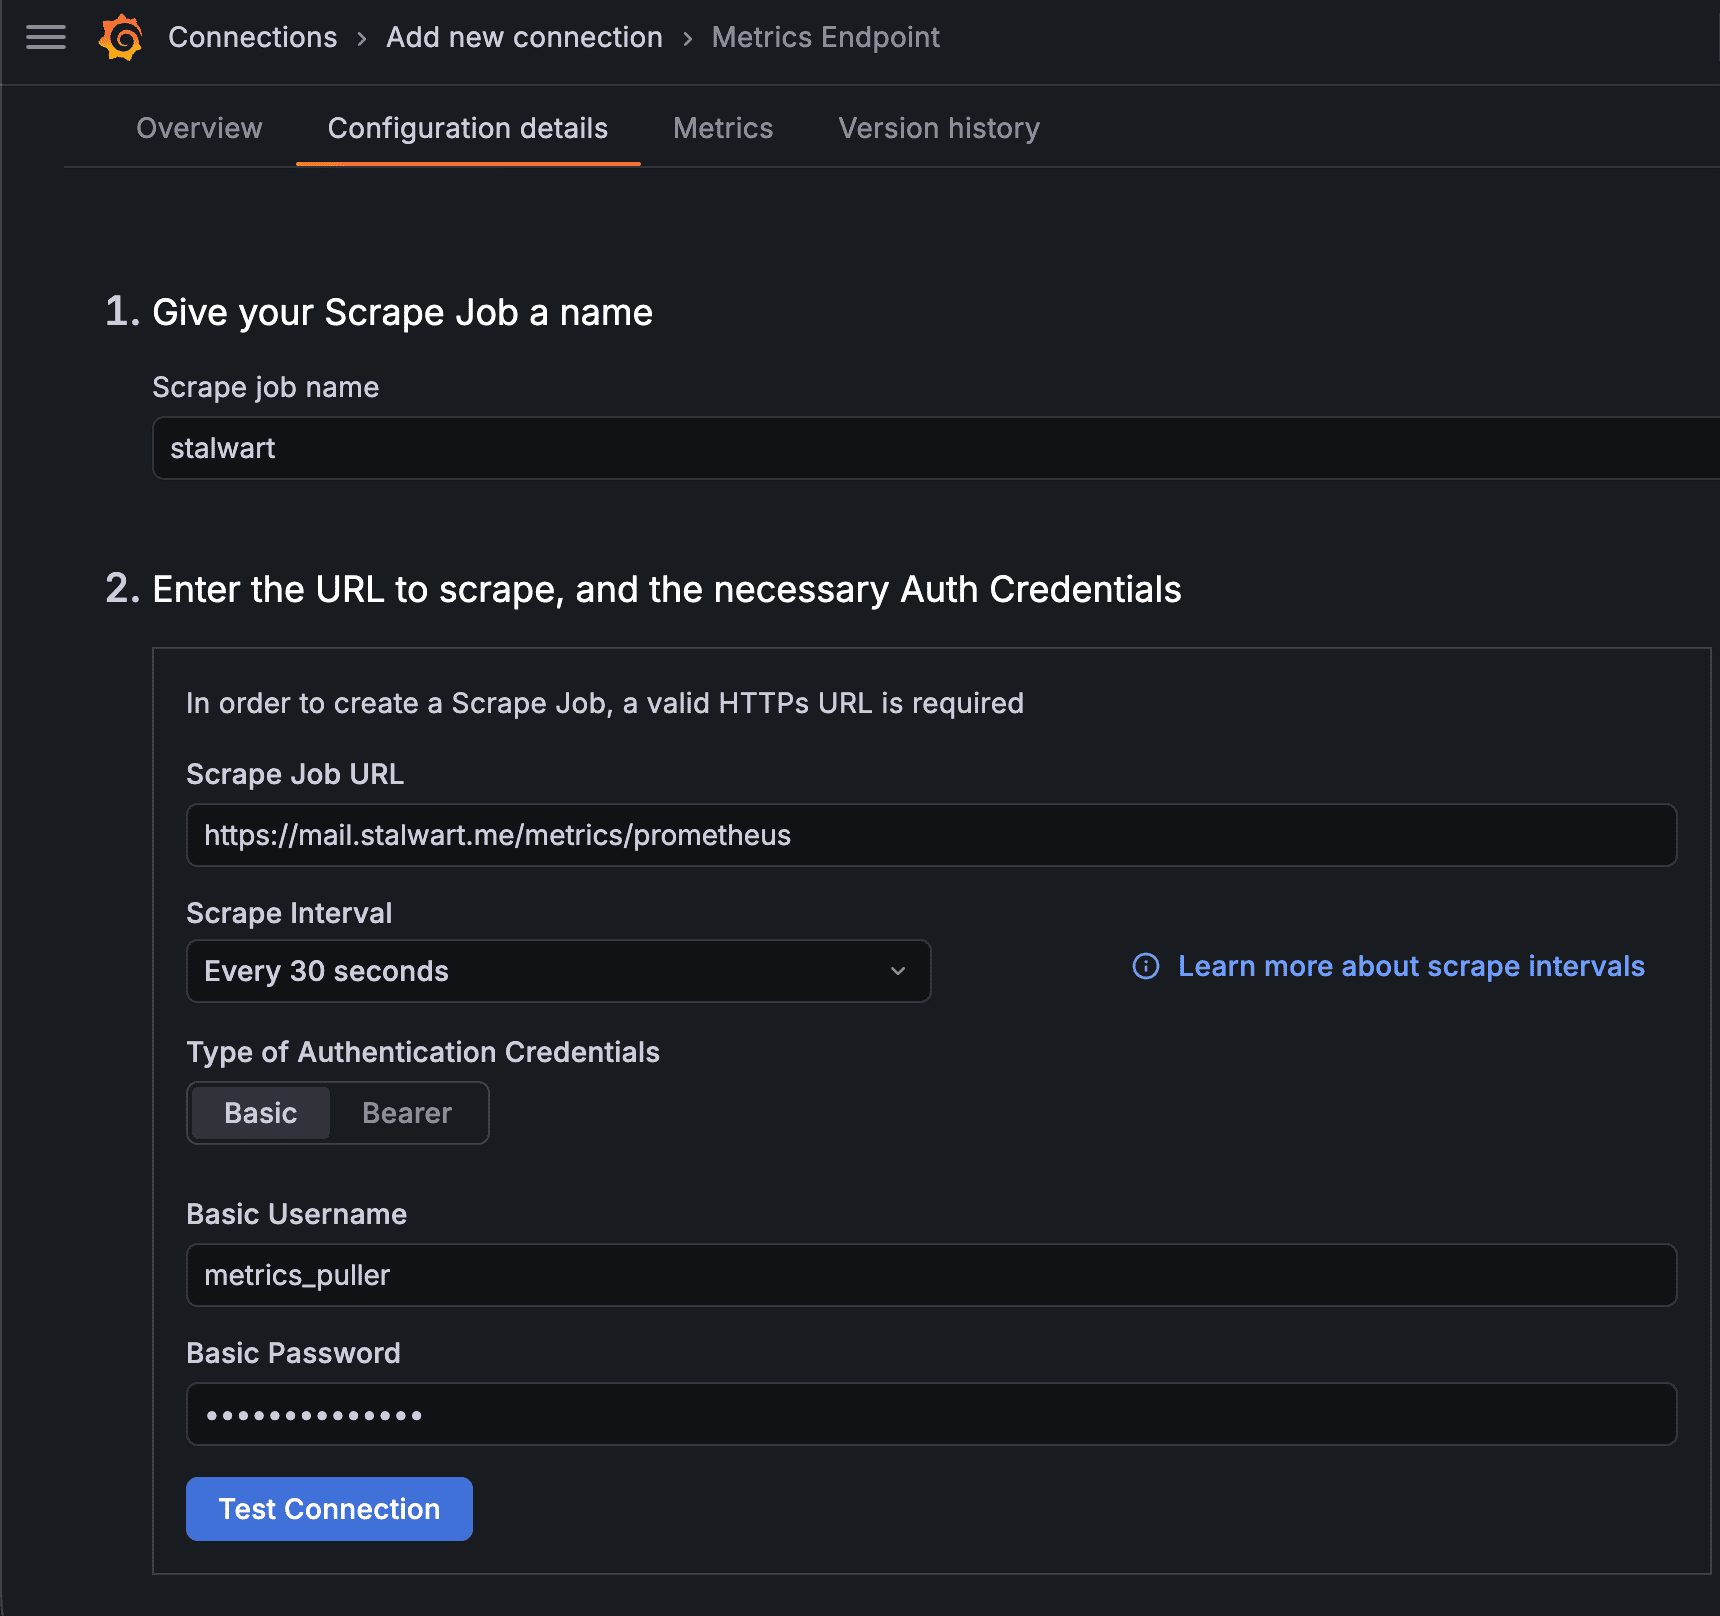
Task: Click the Basic Password field
Action: [x=930, y=1414]
